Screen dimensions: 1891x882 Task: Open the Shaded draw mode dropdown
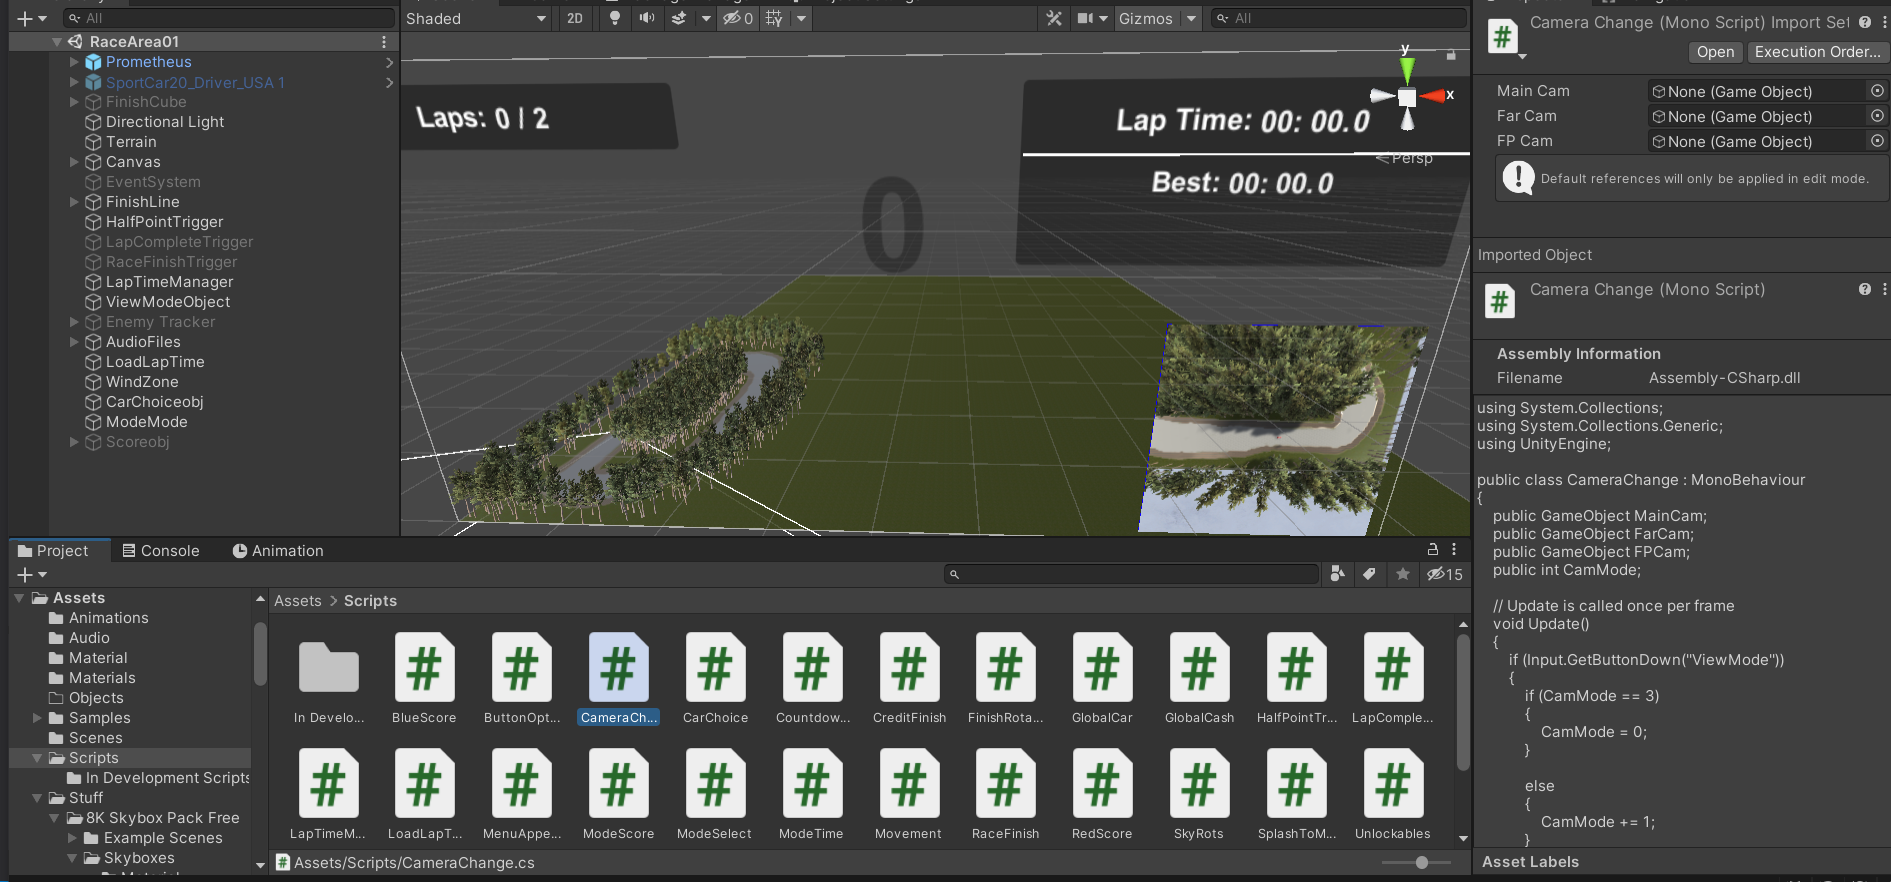[x=476, y=18]
